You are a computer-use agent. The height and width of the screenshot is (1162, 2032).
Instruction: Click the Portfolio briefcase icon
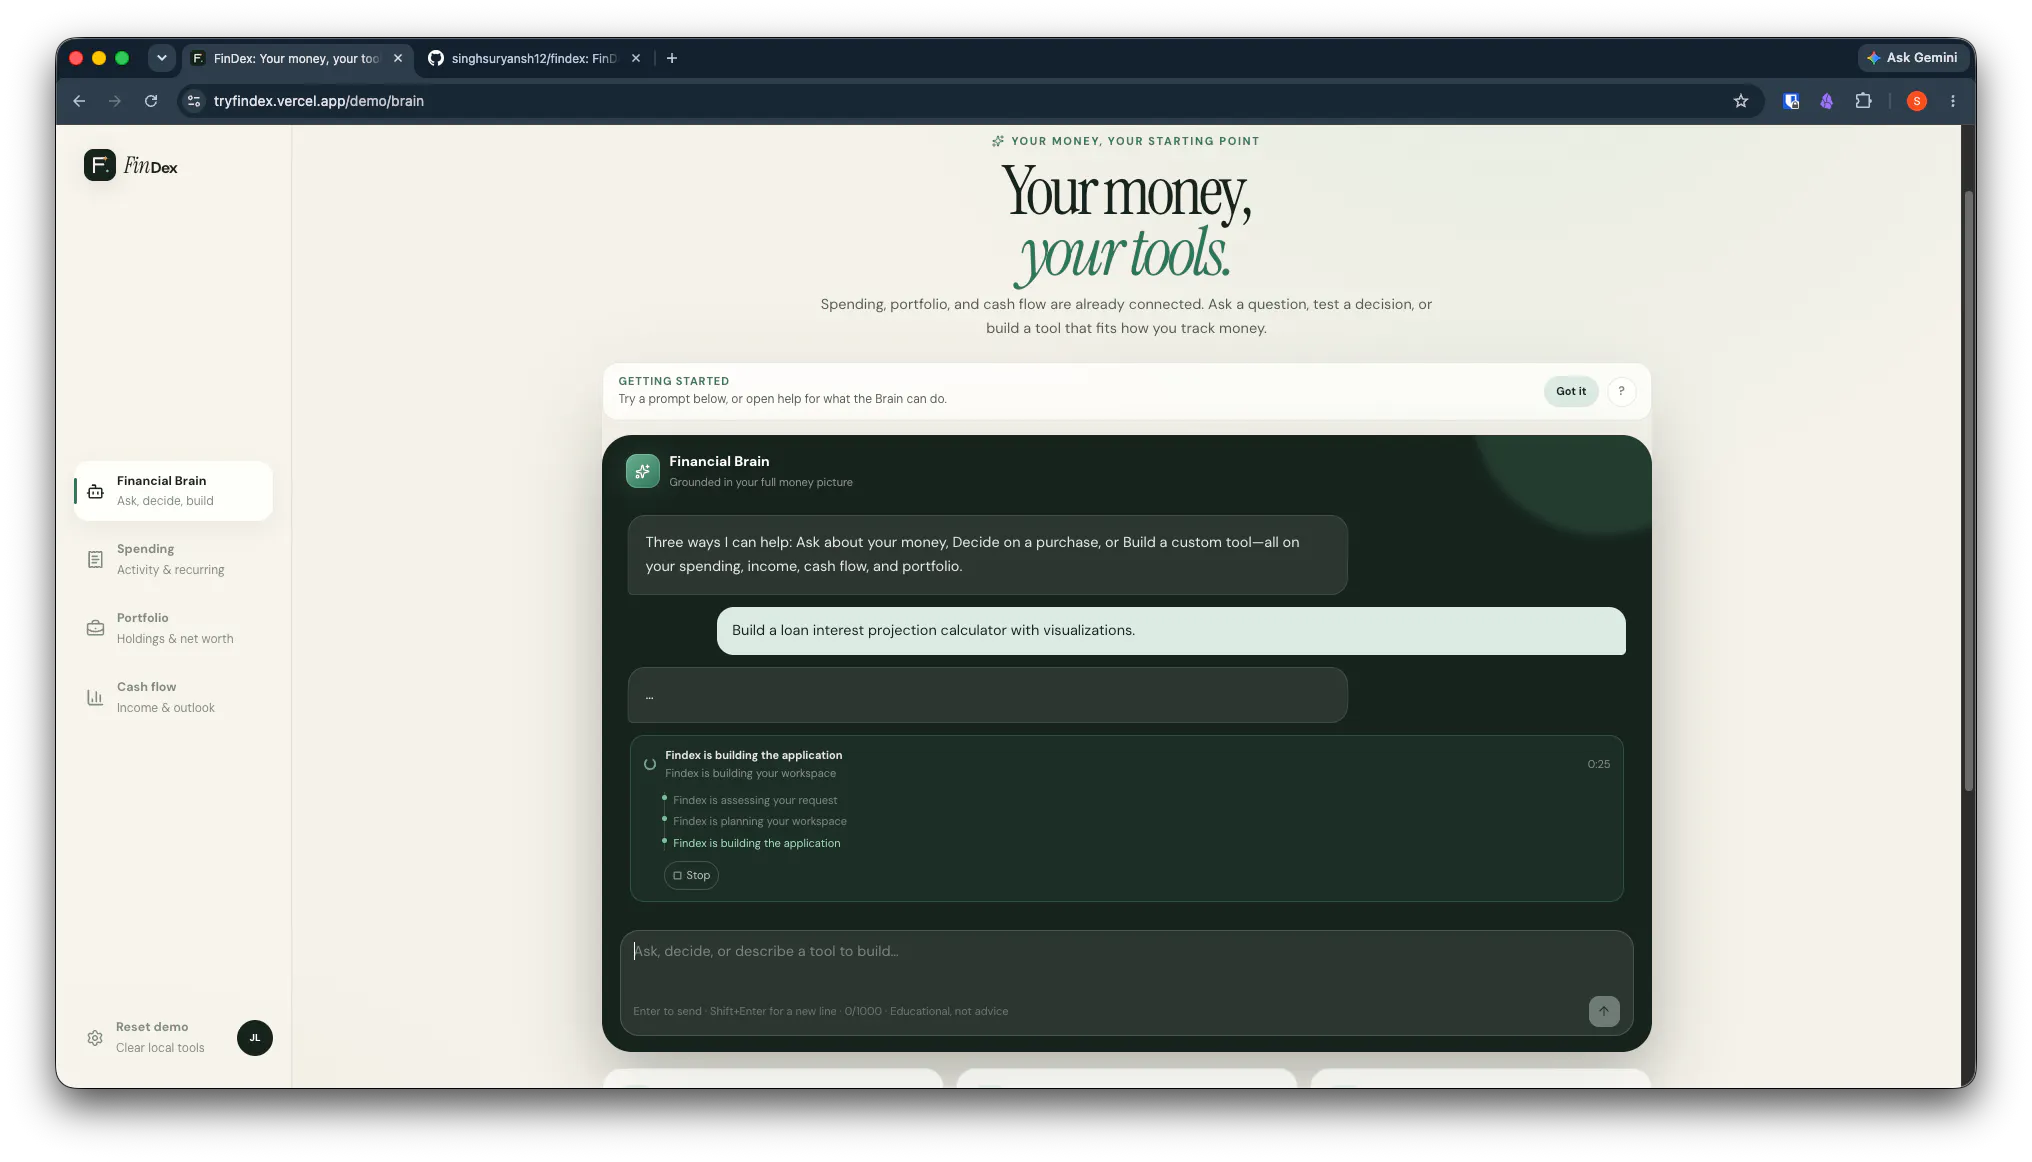coord(95,628)
